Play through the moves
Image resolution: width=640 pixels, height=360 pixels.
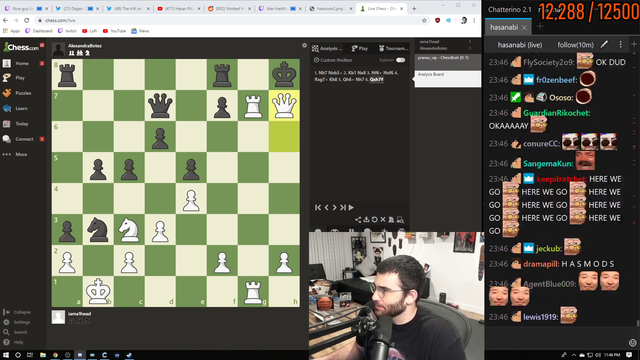pyautogui.click(x=351, y=207)
